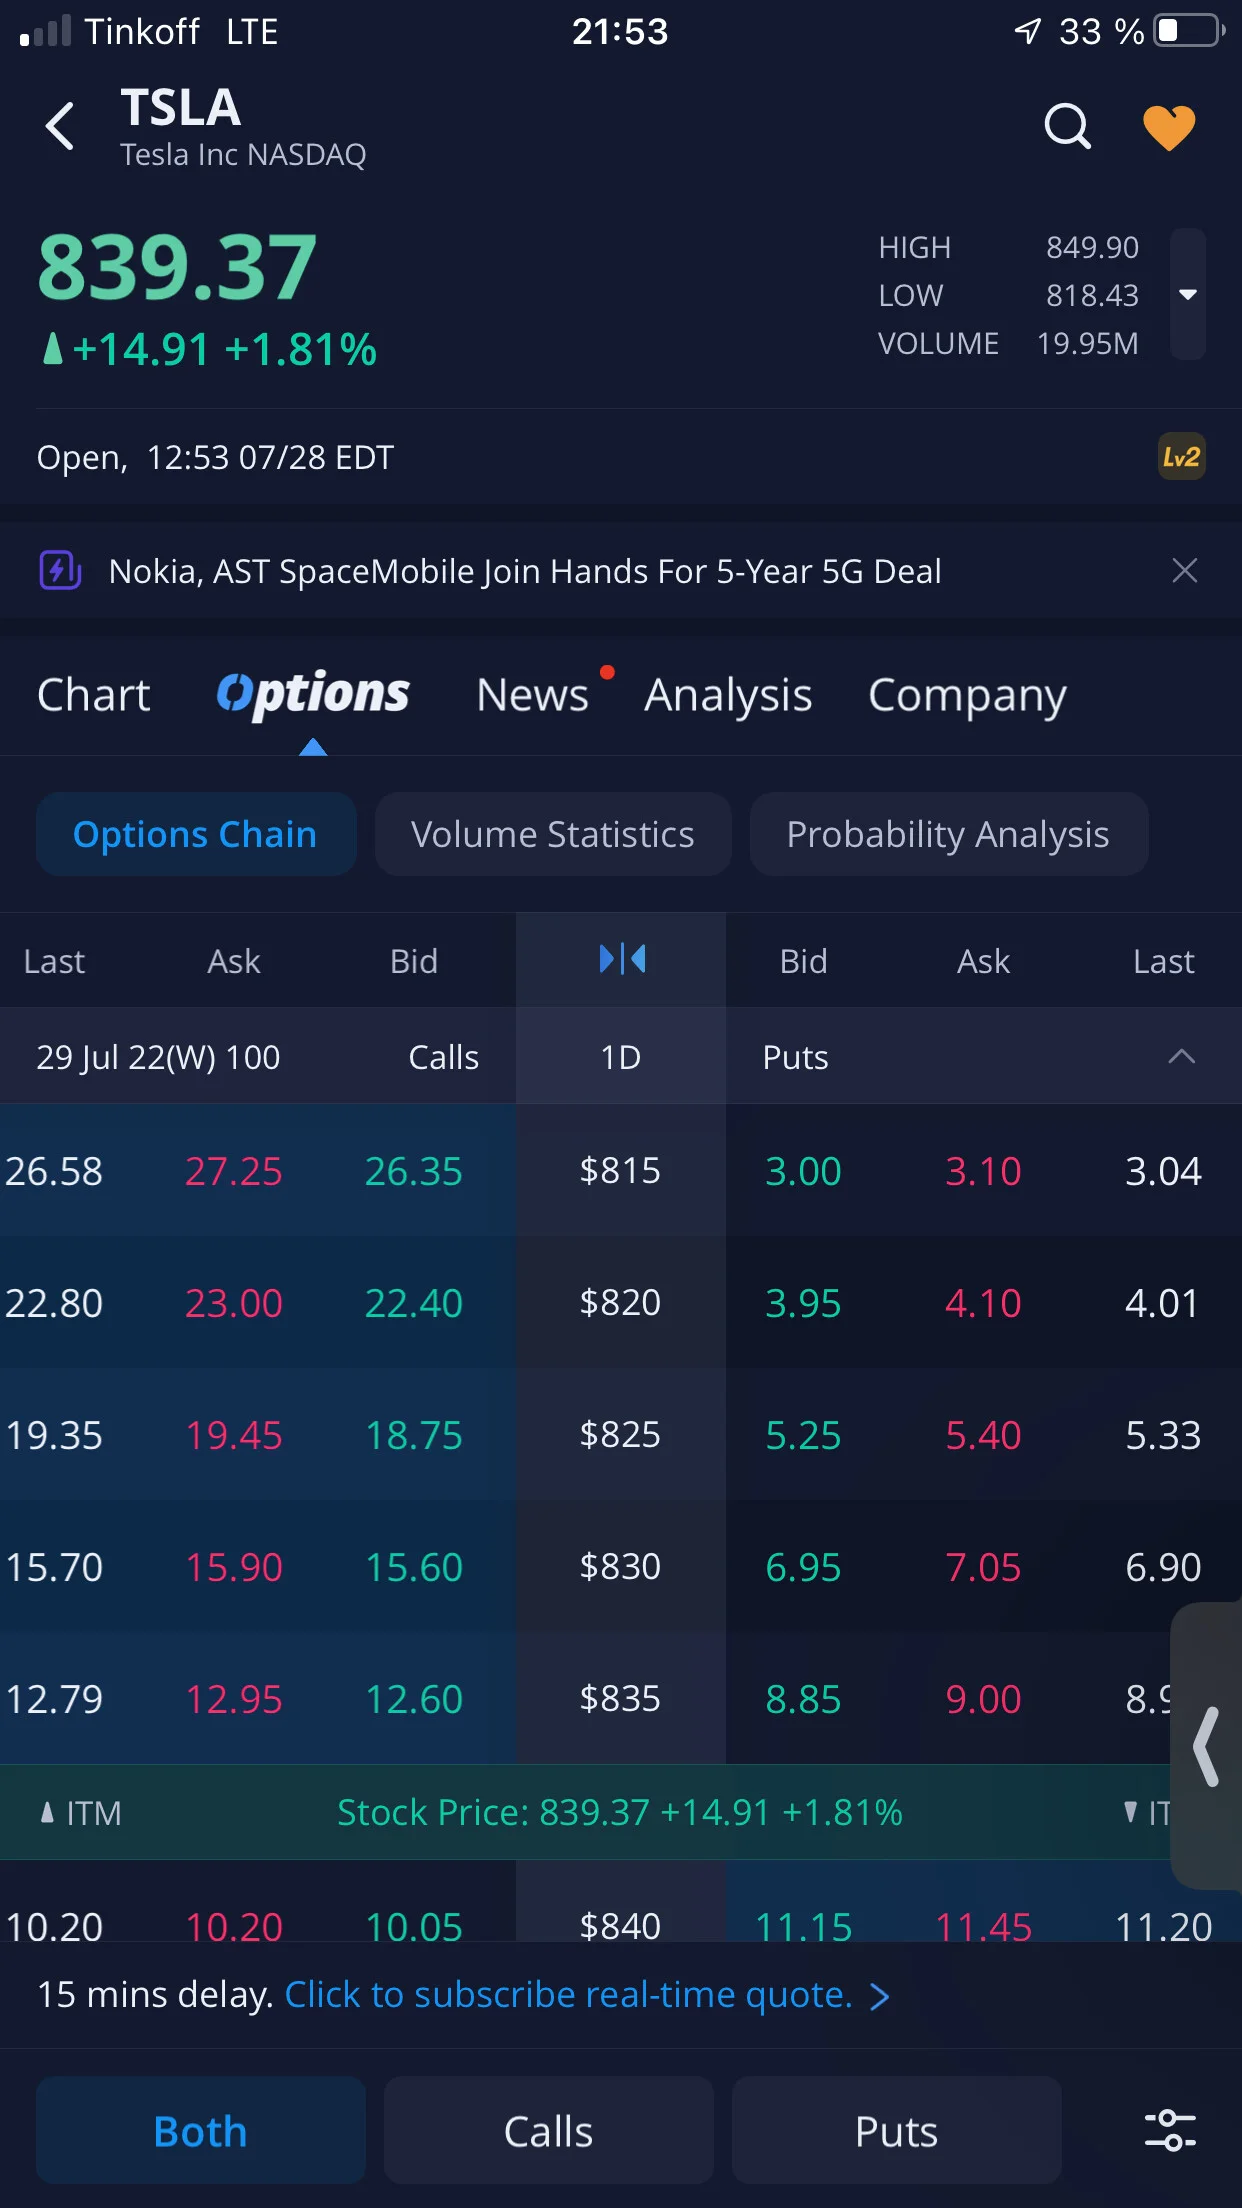Open the Analysis tab

pos(728,695)
